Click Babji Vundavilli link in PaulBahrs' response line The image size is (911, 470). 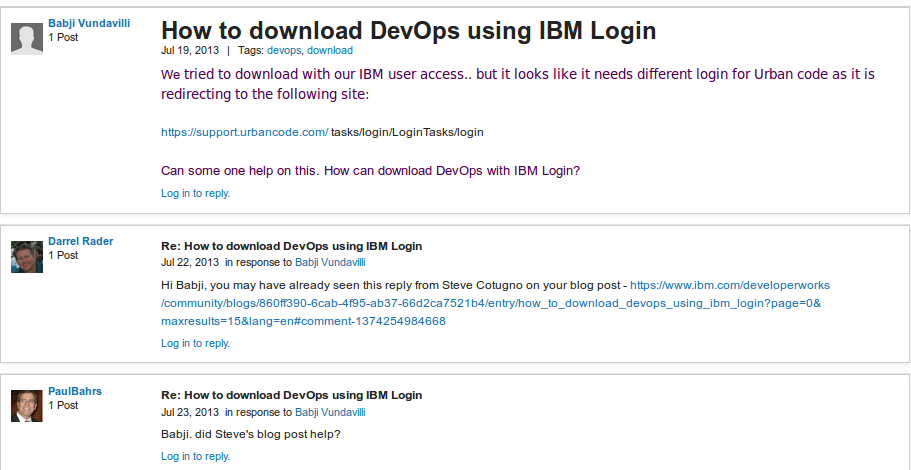click(x=330, y=412)
